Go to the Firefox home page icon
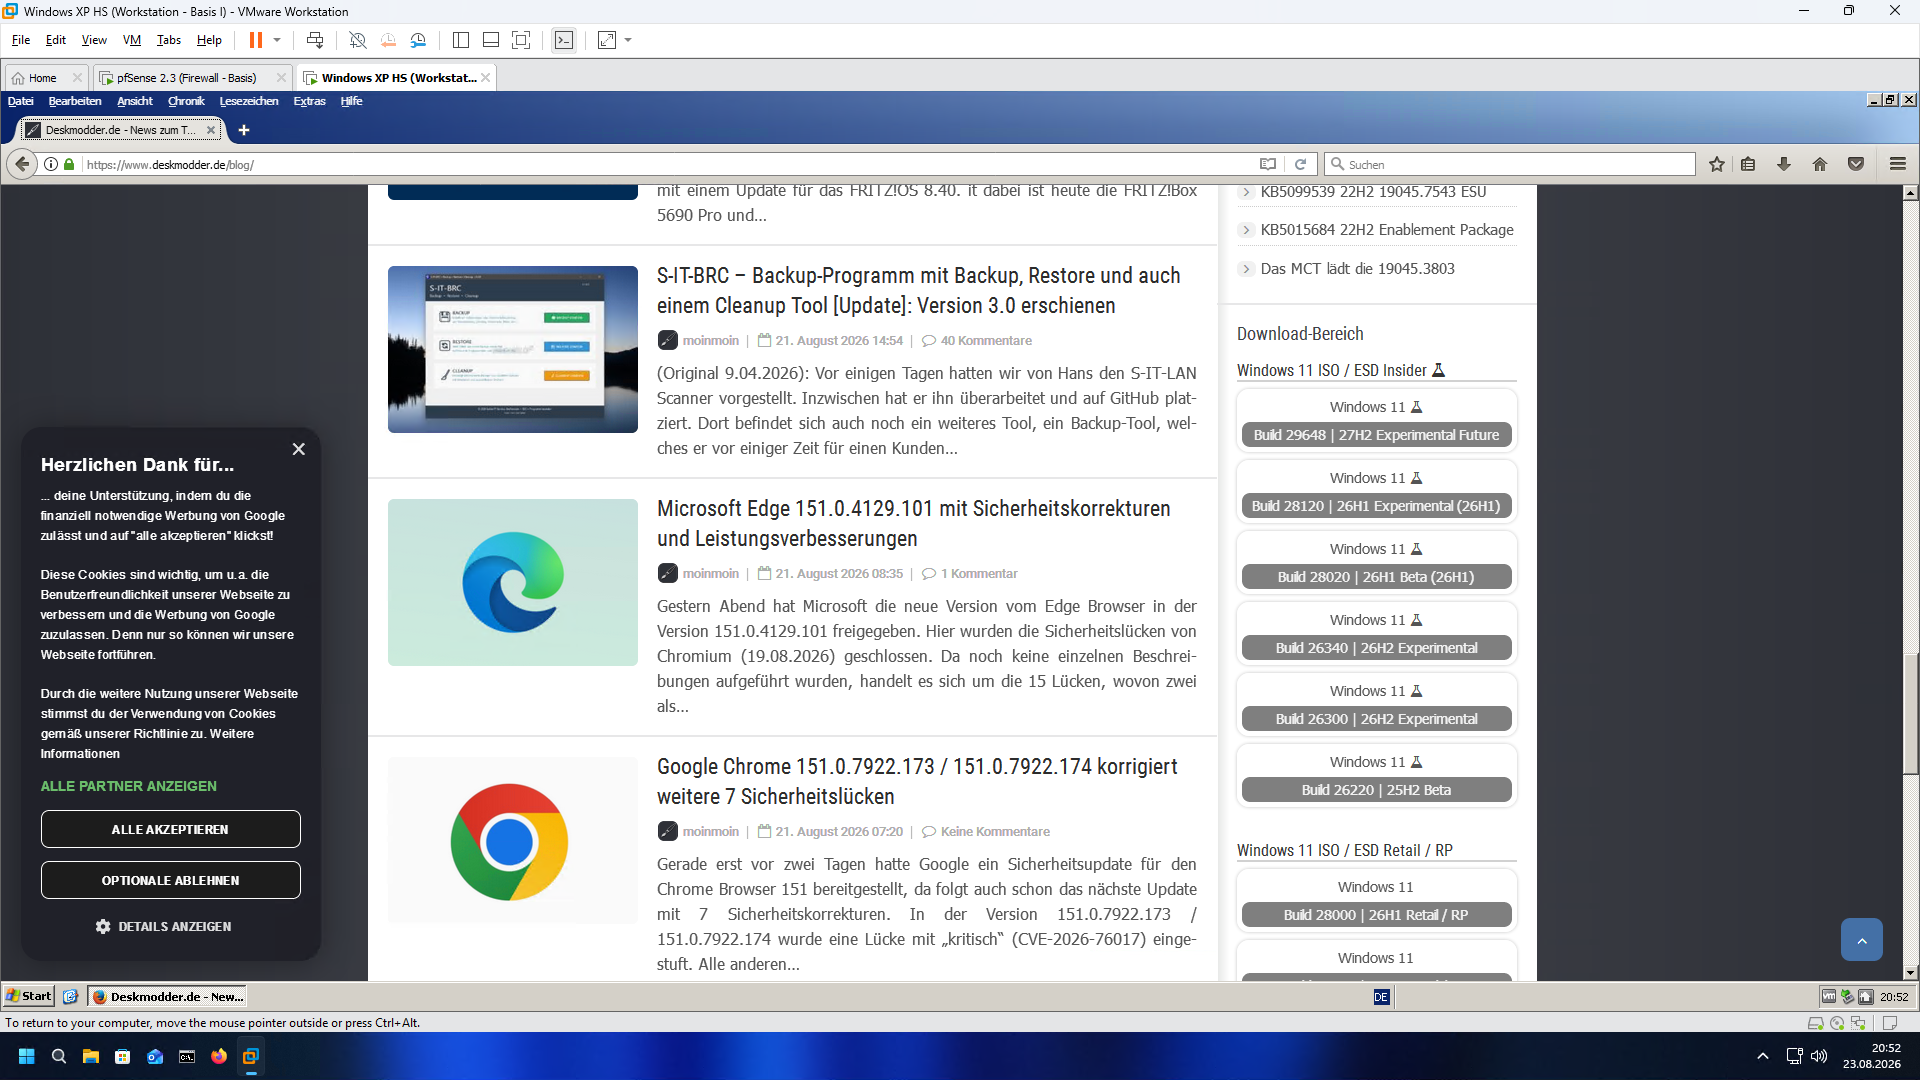The height and width of the screenshot is (1080, 1920). (x=1820, y=164)
